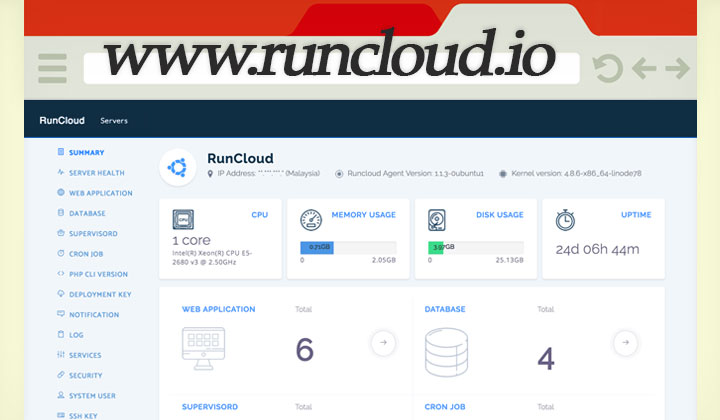720x420 pixels.
Task: Click the Supervisord card heading
Action: [x=210, y=407]
